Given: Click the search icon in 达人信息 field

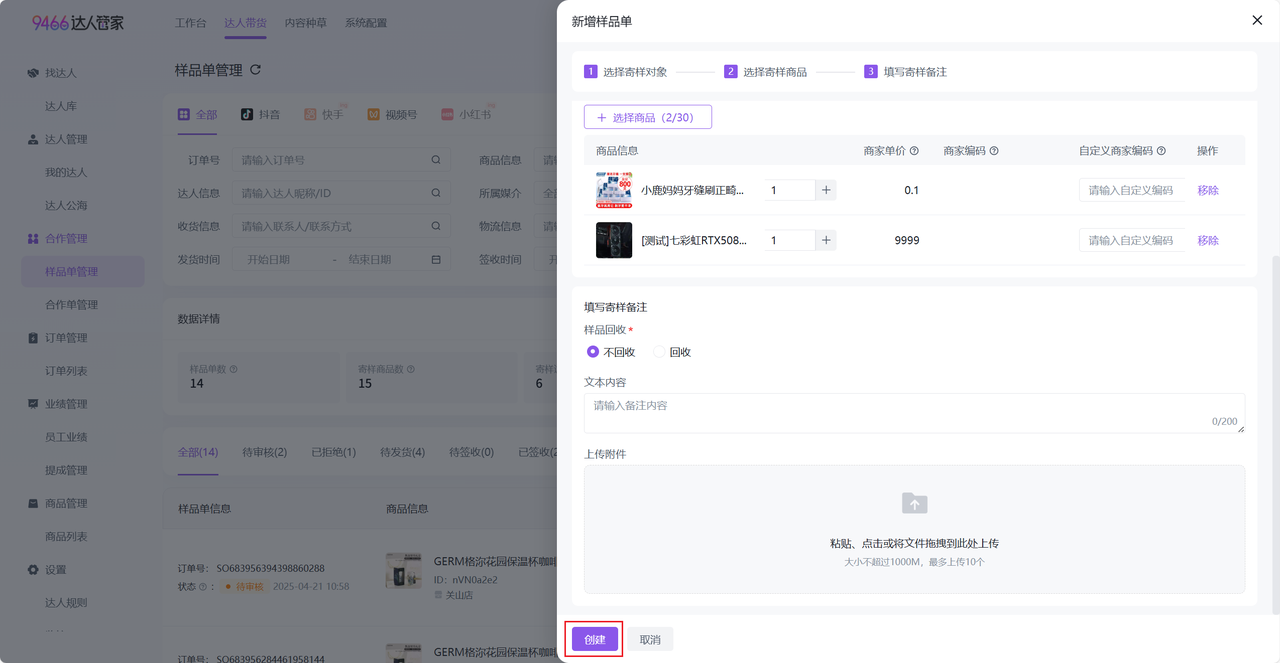Looking at the screenshot, I should pyautogui.click(x=436, y=193).
